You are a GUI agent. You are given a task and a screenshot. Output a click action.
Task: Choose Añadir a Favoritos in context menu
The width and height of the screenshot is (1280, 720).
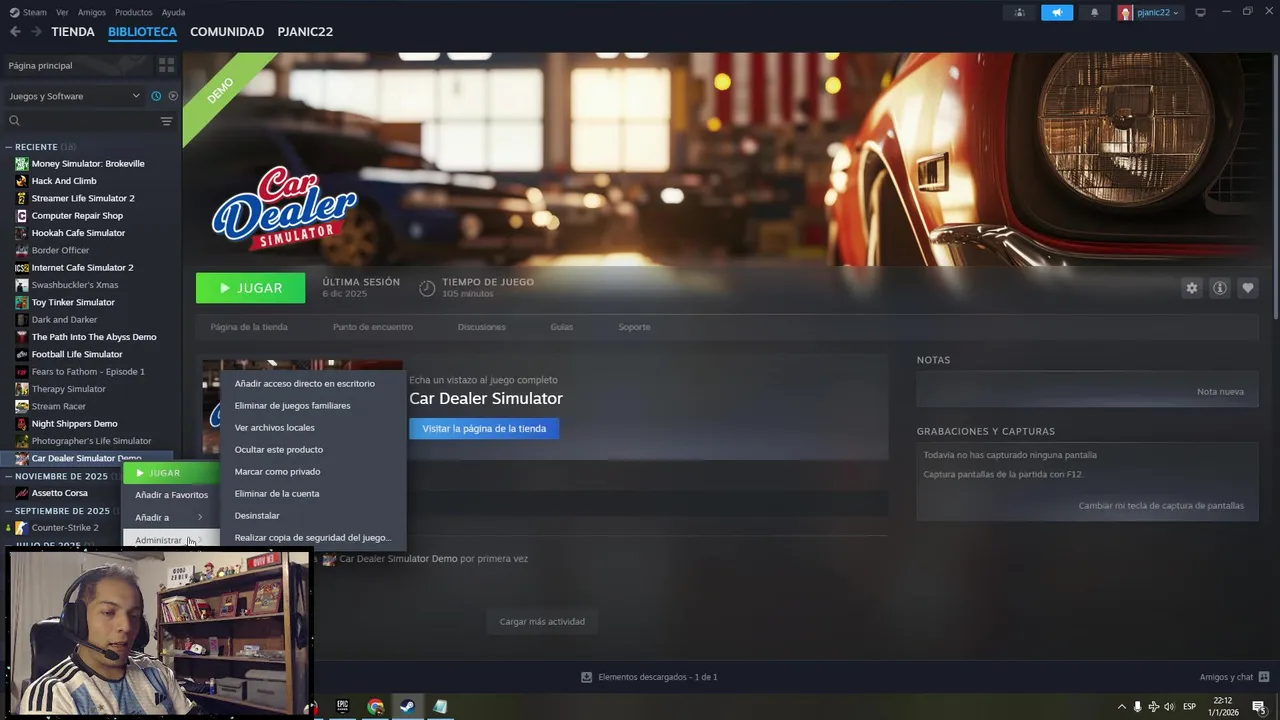[x=171, y=495]
